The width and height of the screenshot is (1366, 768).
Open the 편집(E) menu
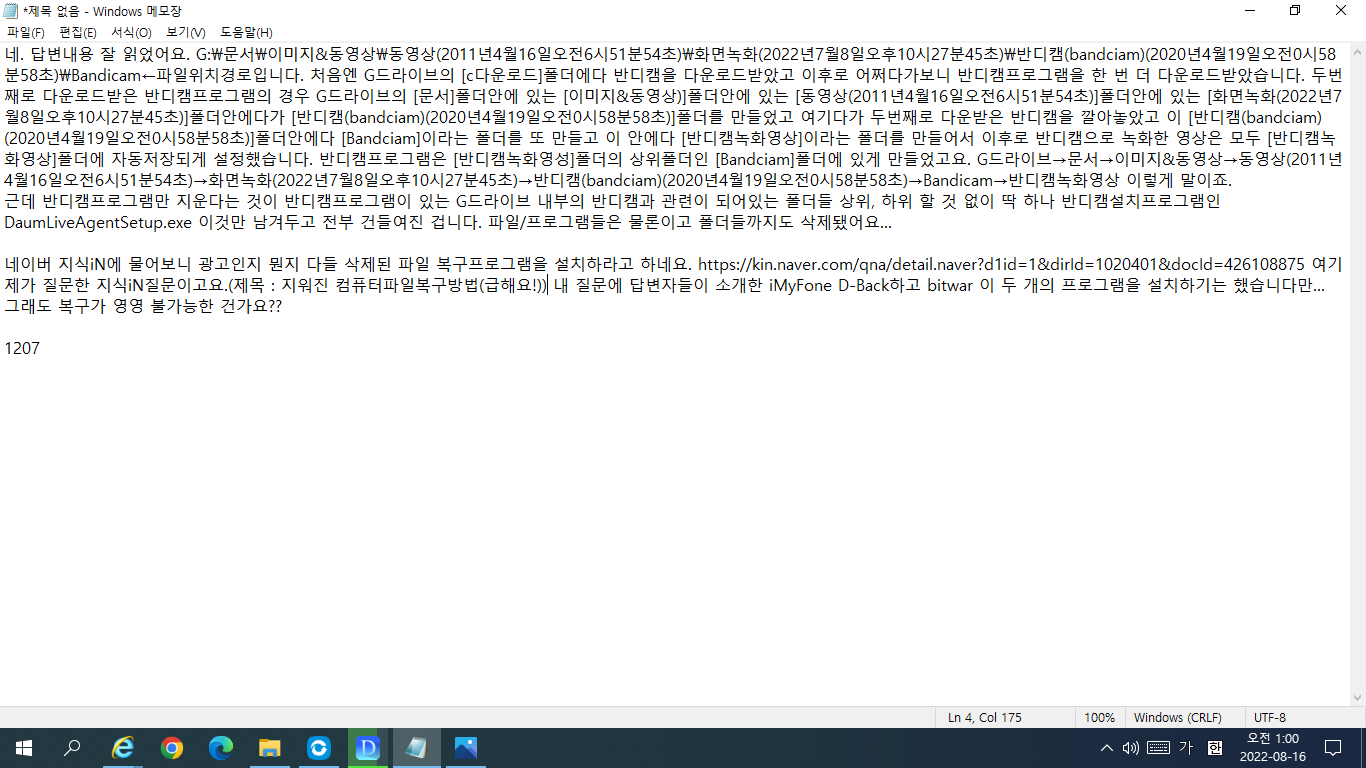tap(78, 33)
